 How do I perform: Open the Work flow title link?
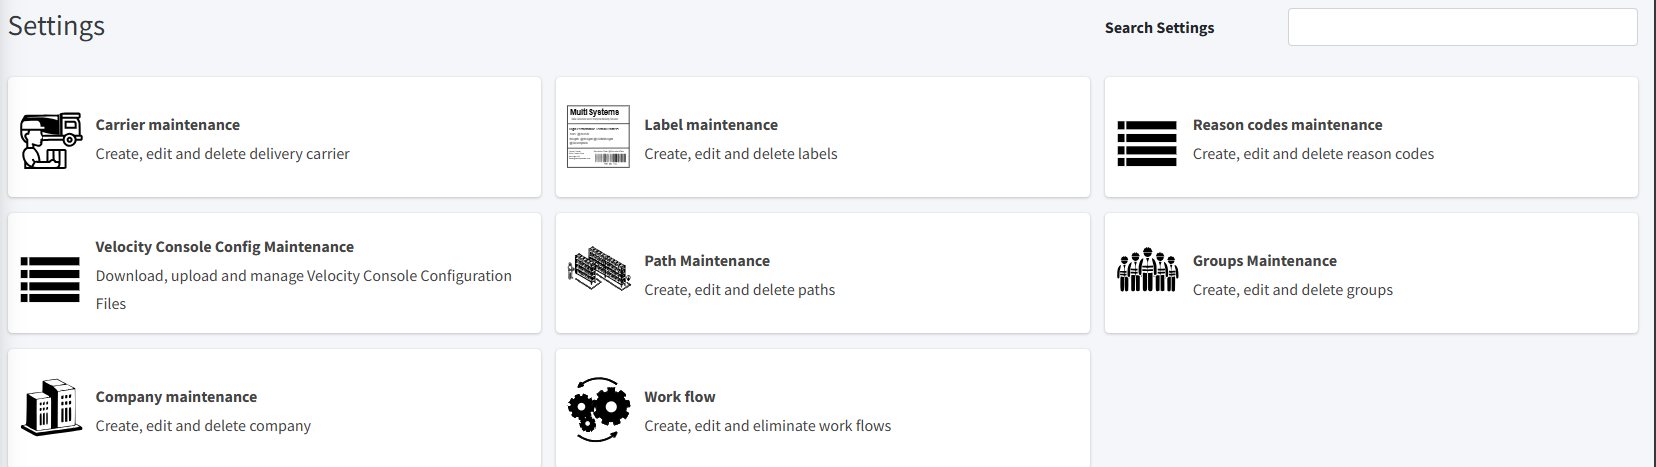coord(680,397)
